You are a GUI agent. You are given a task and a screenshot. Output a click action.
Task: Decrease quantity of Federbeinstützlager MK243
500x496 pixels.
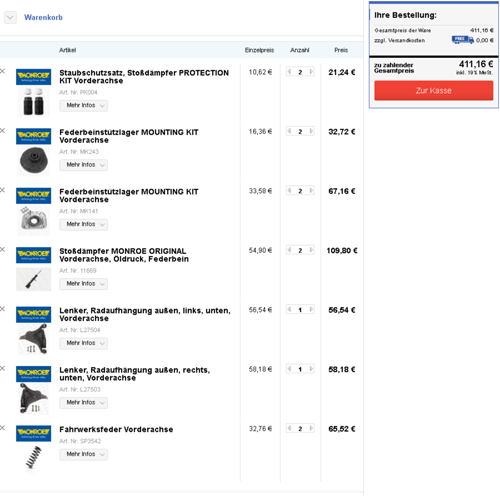coord(289,131)
